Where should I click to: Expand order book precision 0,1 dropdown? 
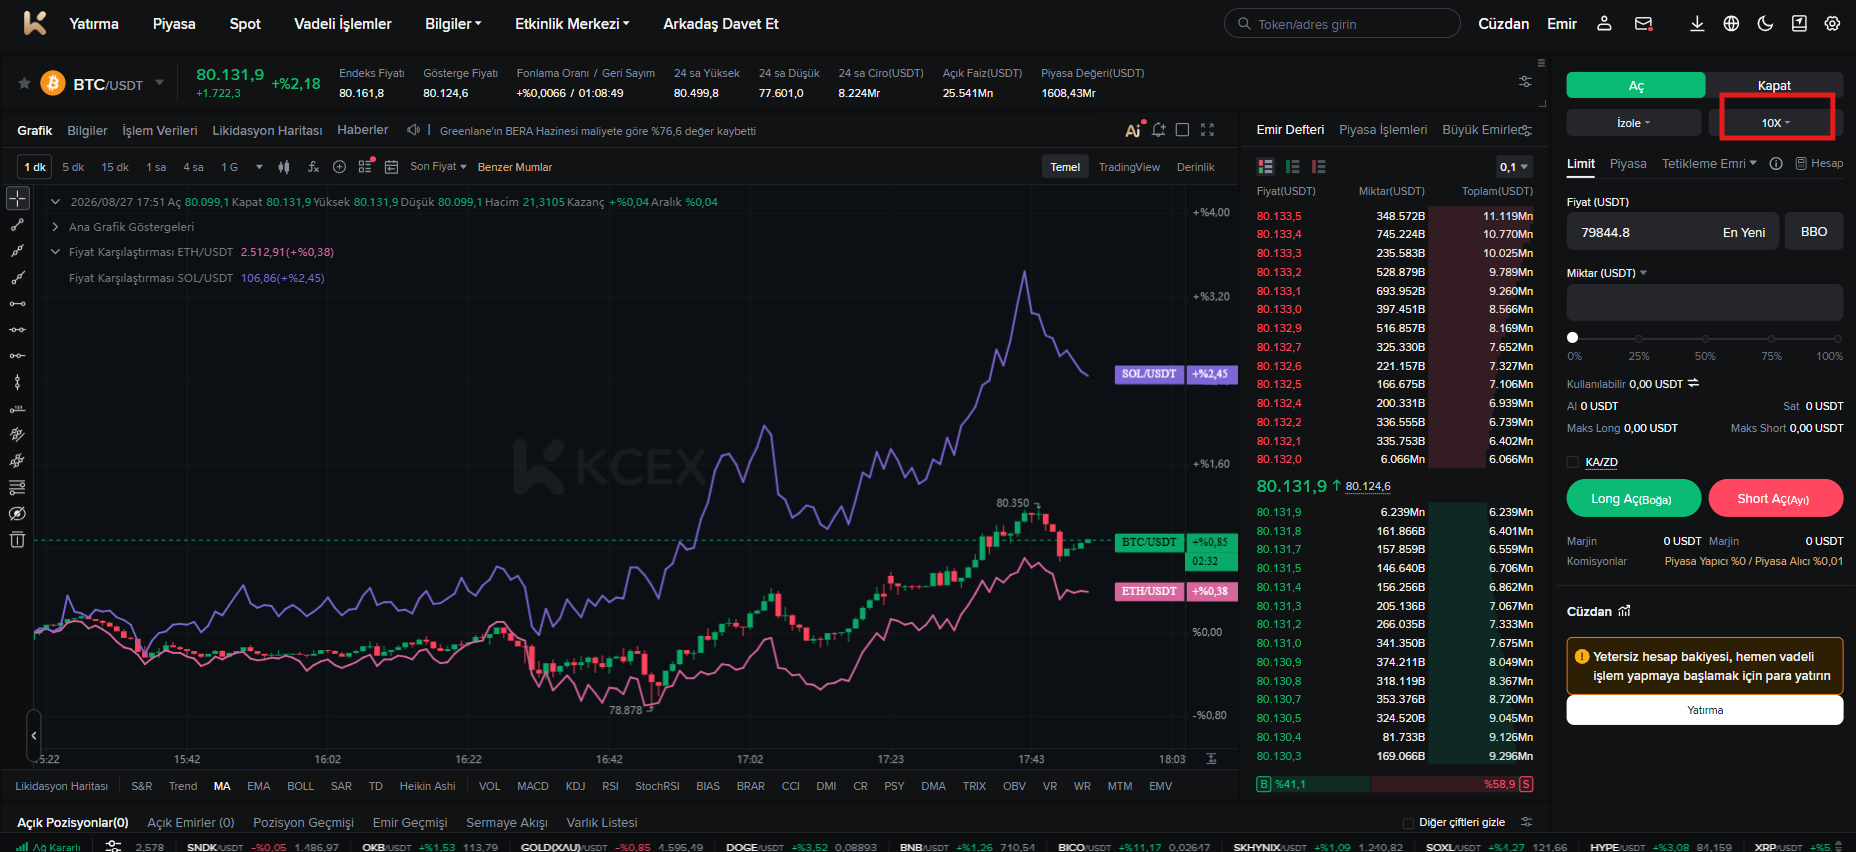[x=1513, y=167]
